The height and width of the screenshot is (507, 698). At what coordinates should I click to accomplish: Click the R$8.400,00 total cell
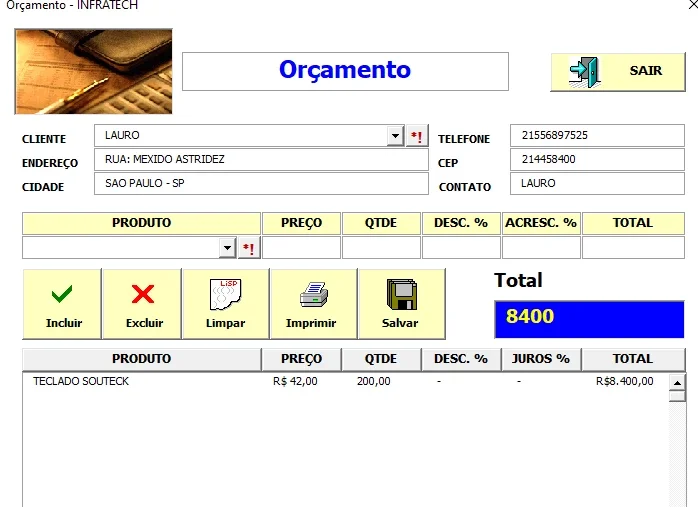(625, 381)
